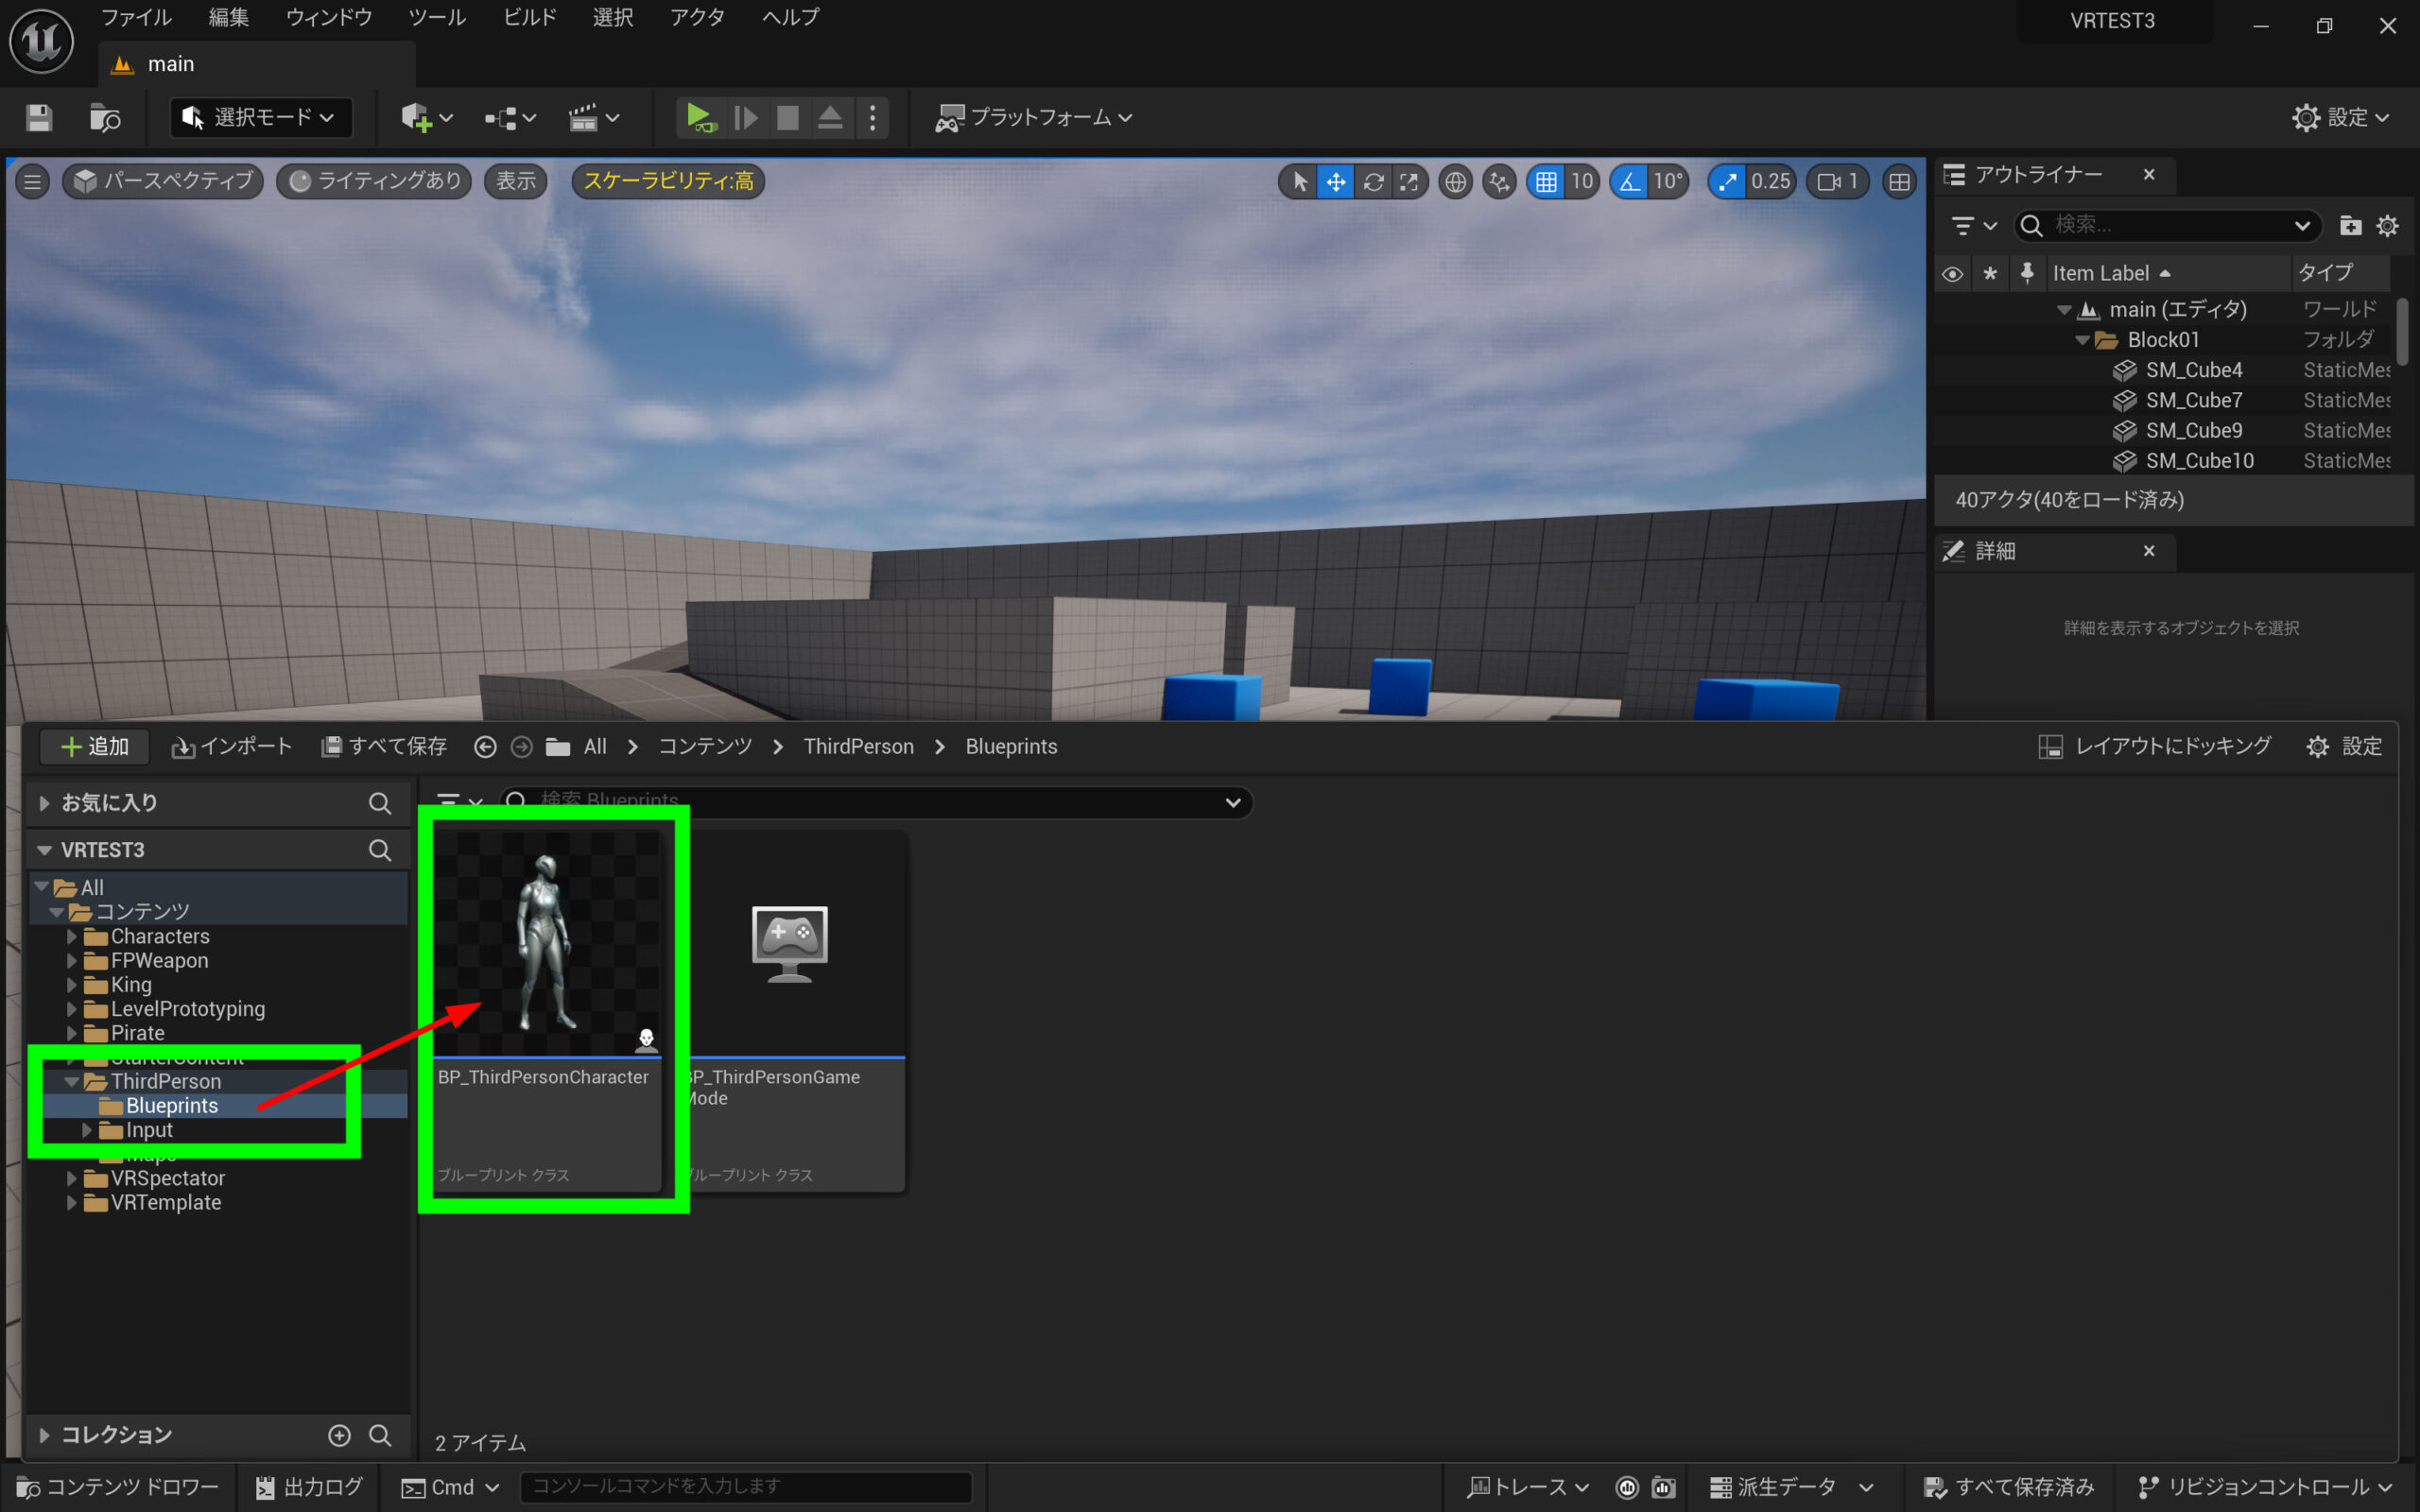Click the インポート button in content browser
This screenshot has height=1512, width=2420.
(x=232, y=747)
